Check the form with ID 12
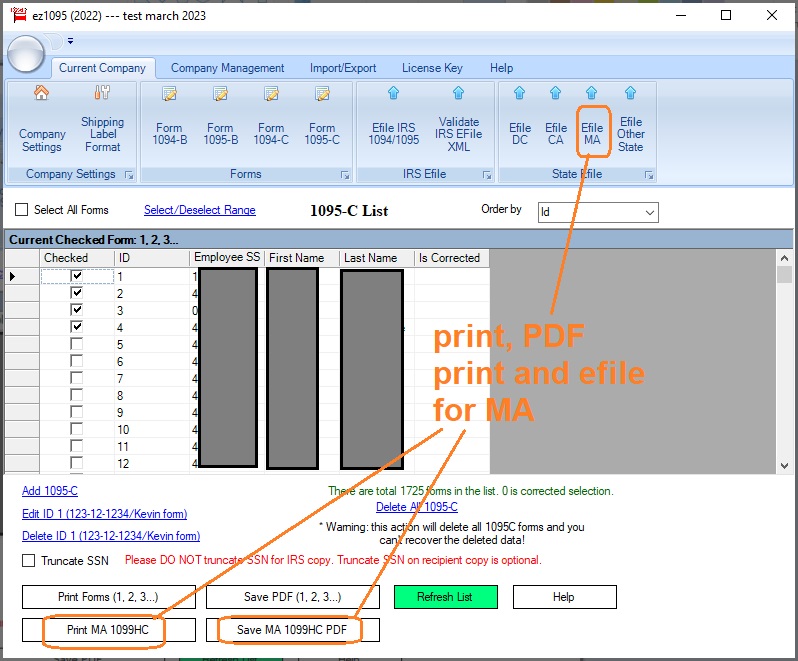This screenshot has width=798, height=661. pos(76,463)
